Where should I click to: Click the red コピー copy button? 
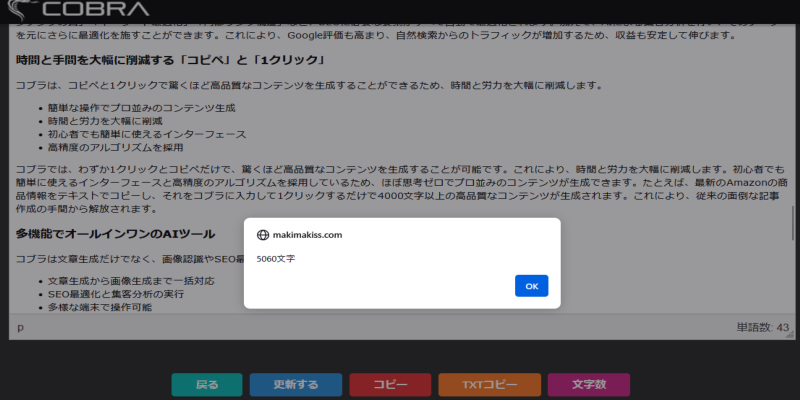coord(390,385)
